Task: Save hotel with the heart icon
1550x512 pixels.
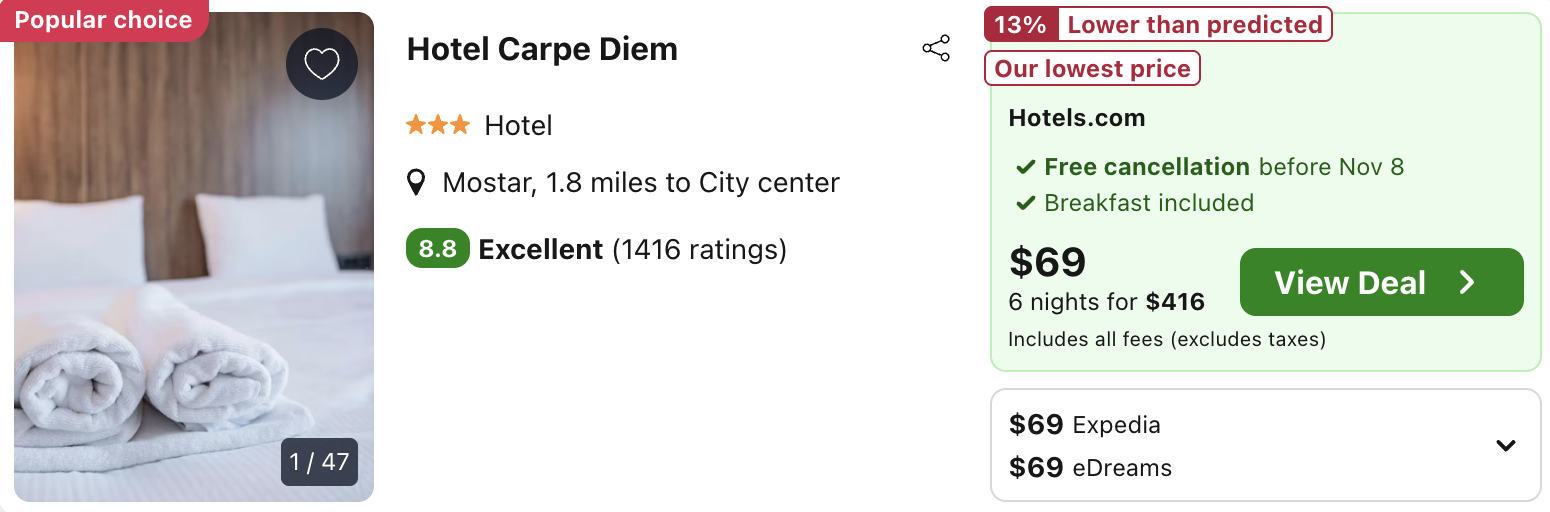Action: (321, 64)
